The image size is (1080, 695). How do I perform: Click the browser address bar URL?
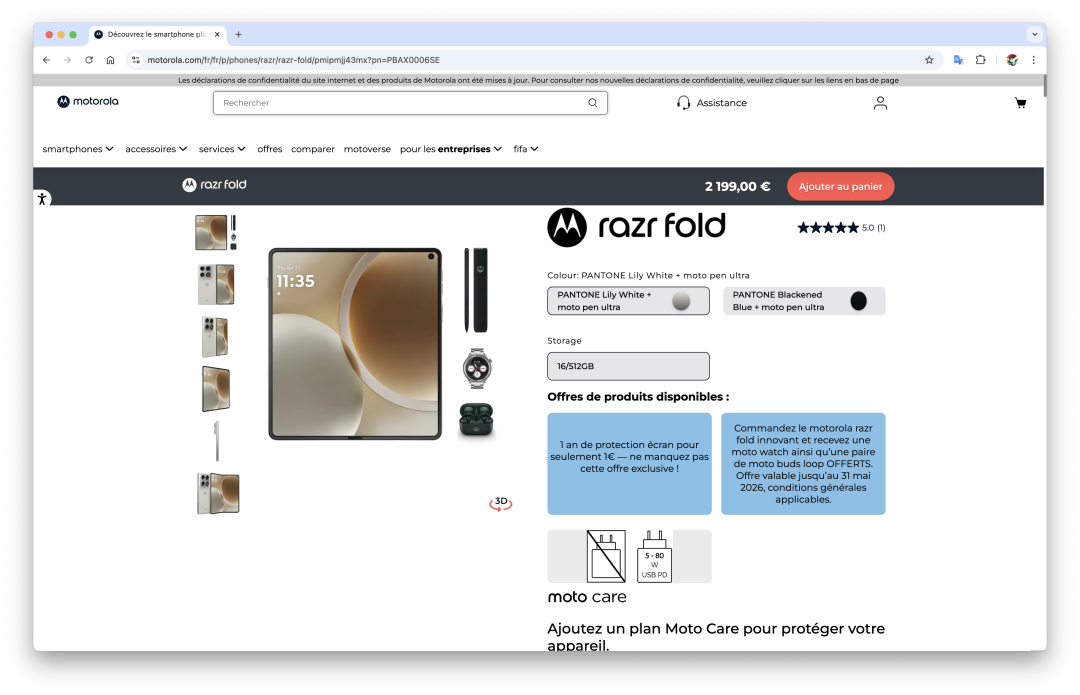click(293, 60)
